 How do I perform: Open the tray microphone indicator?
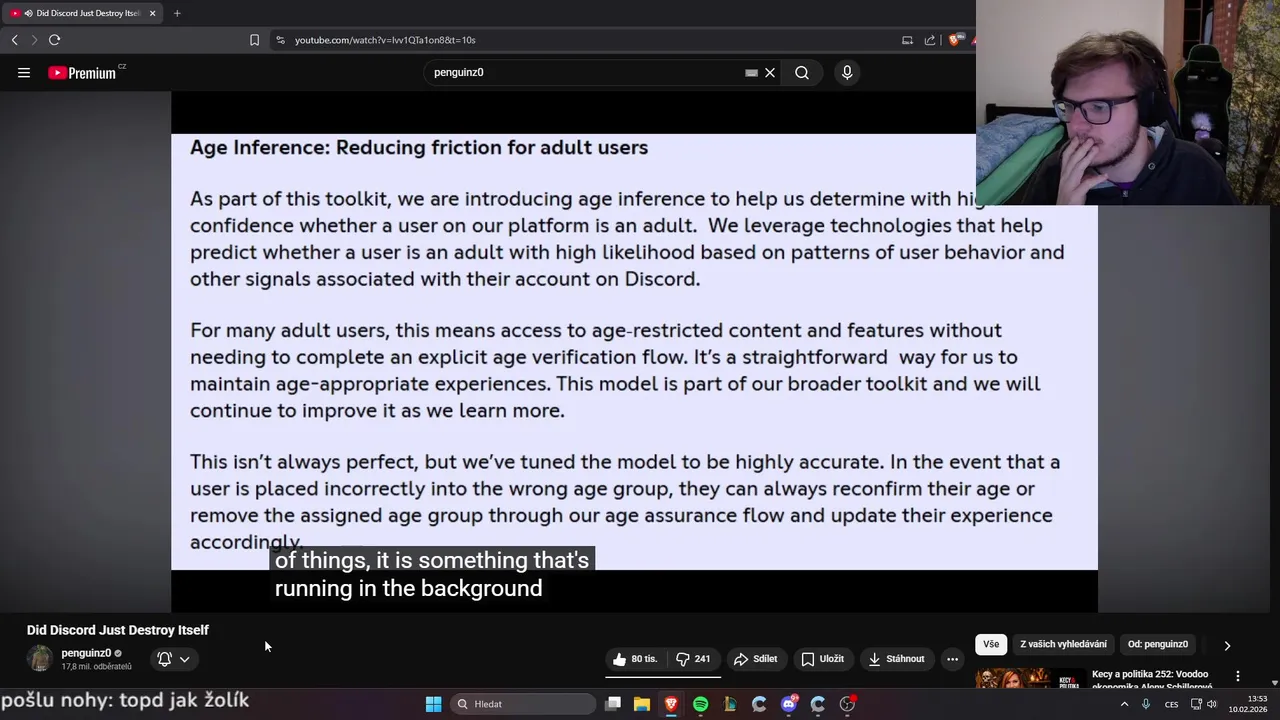pyautogui.click(x=1146, y=704)
